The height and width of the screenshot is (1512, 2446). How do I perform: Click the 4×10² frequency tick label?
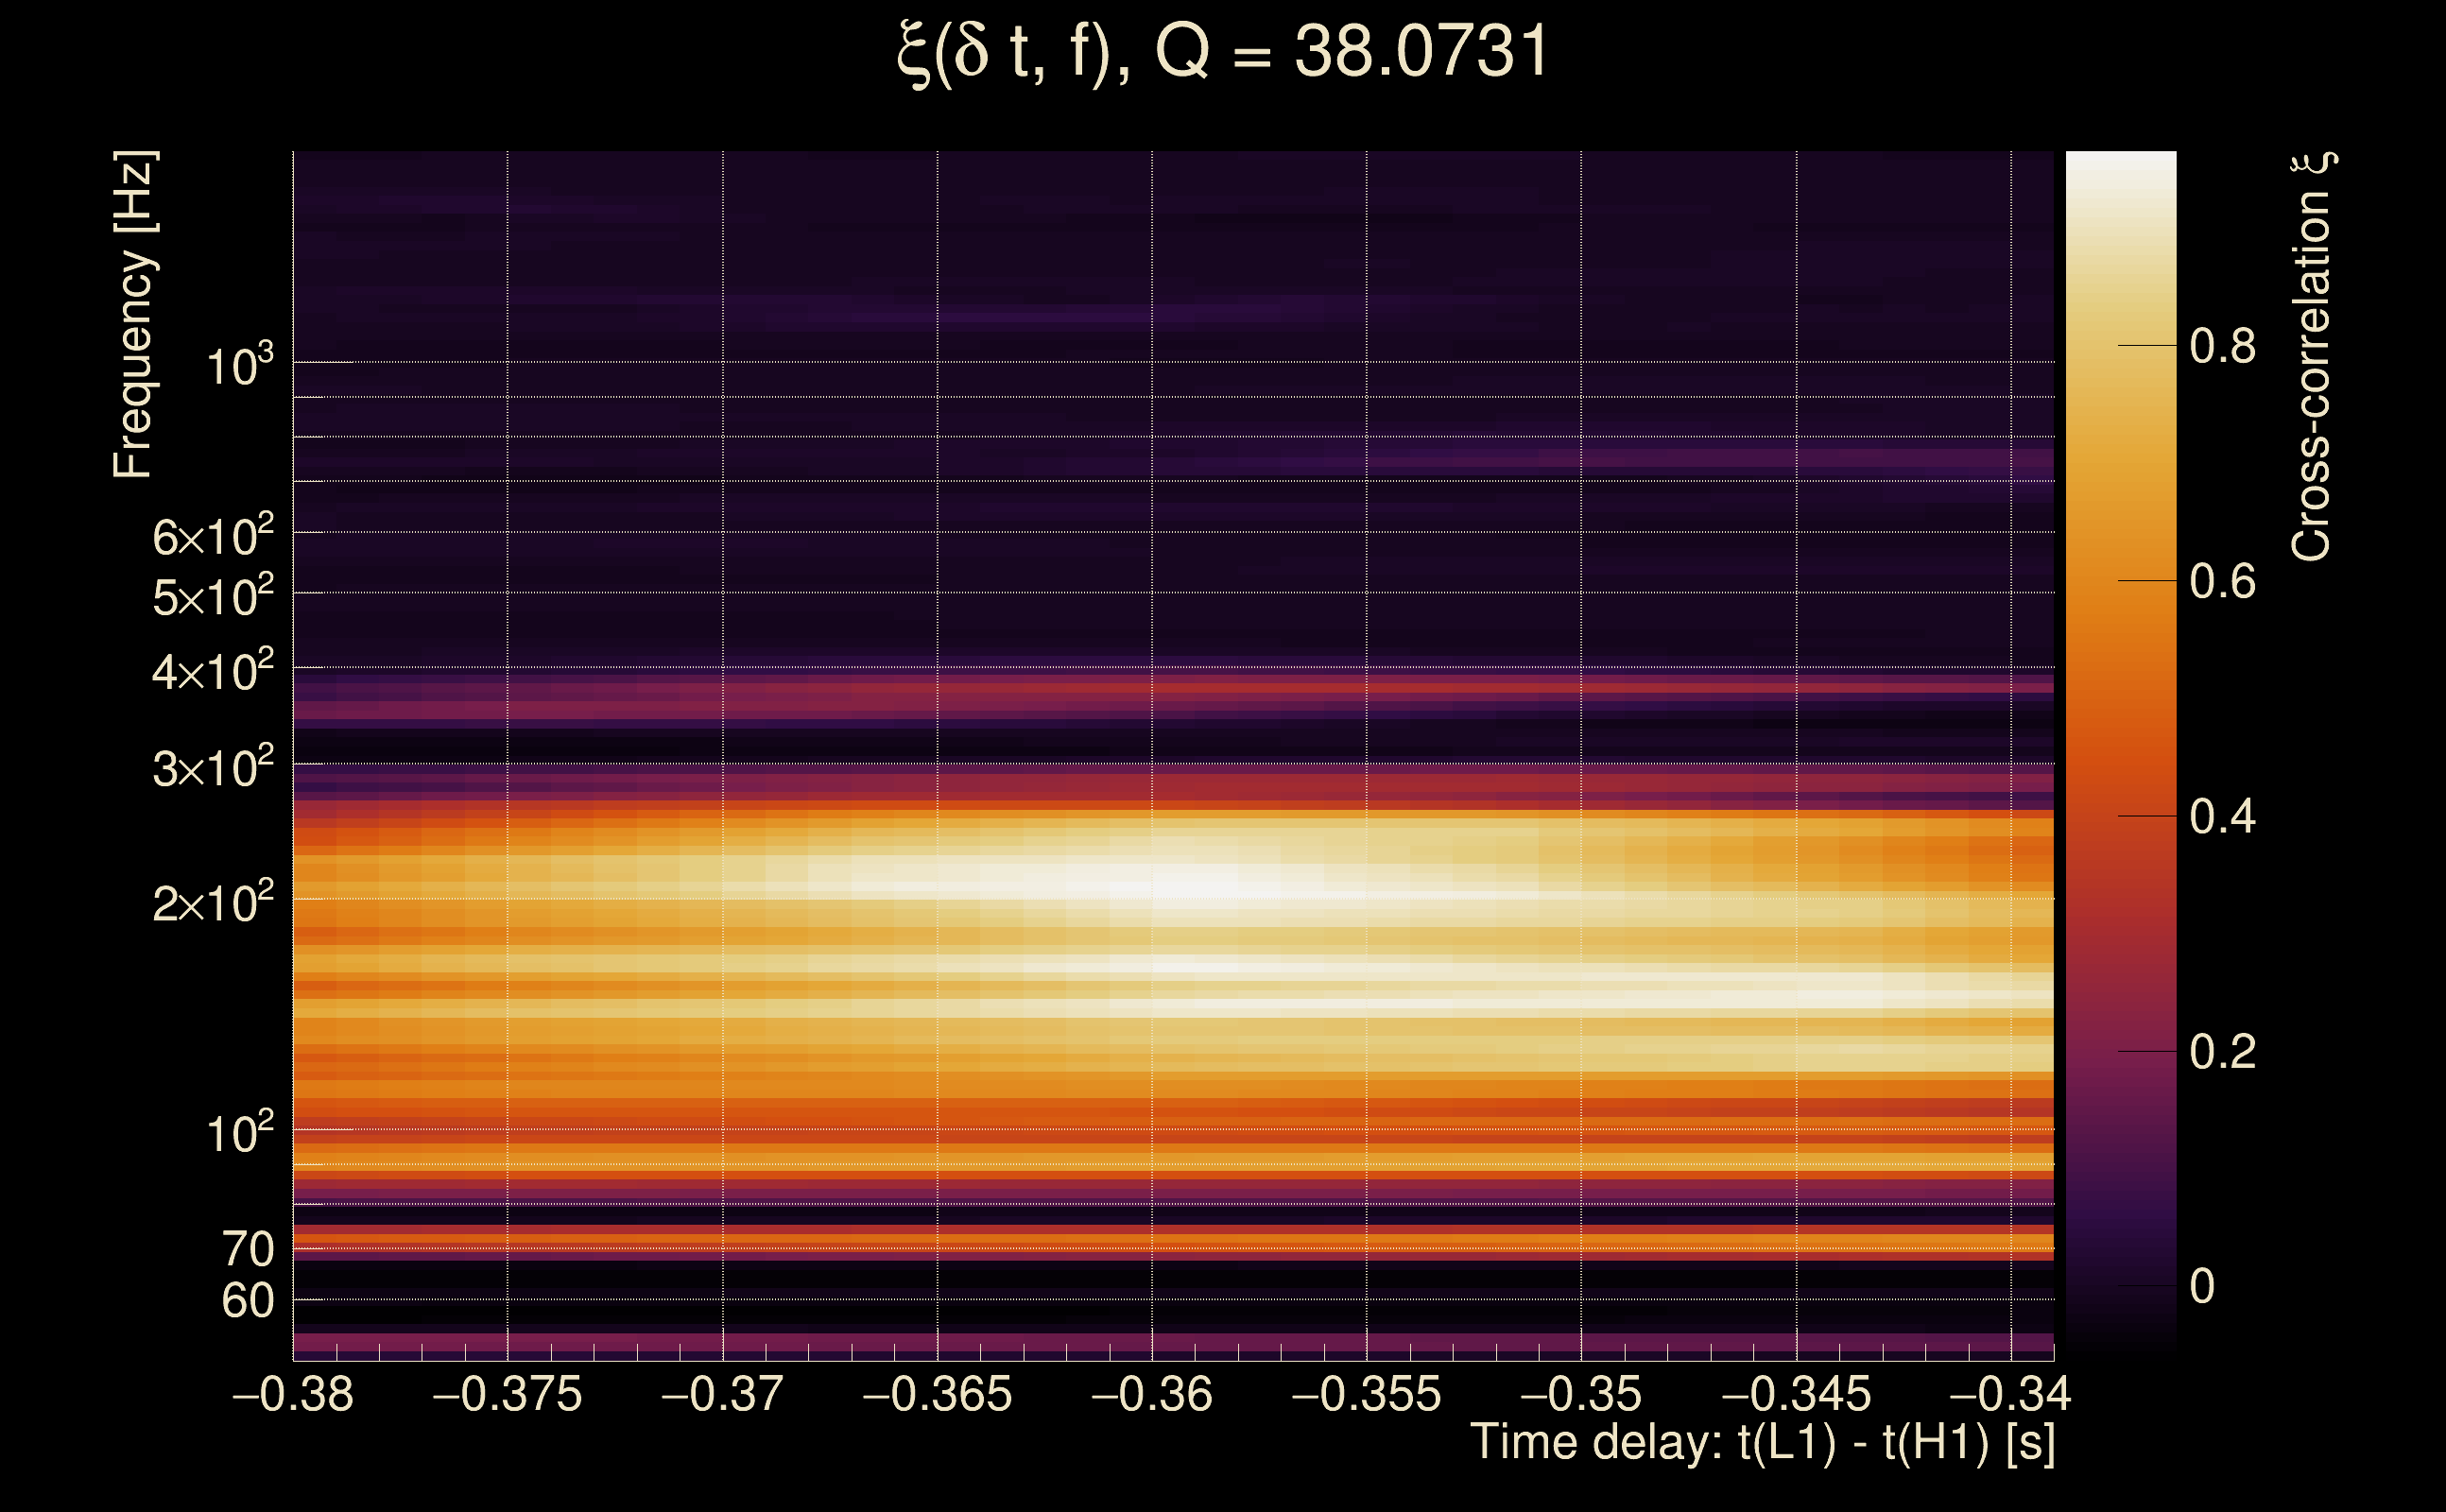tap(213, 671)
